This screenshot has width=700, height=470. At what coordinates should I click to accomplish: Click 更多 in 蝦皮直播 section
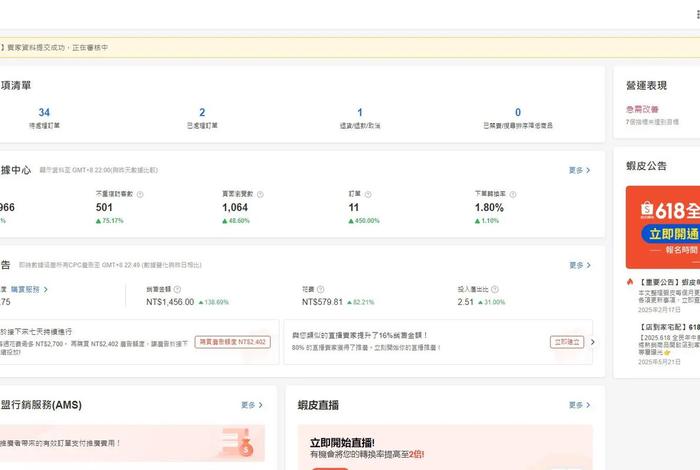tap(579, 405)
